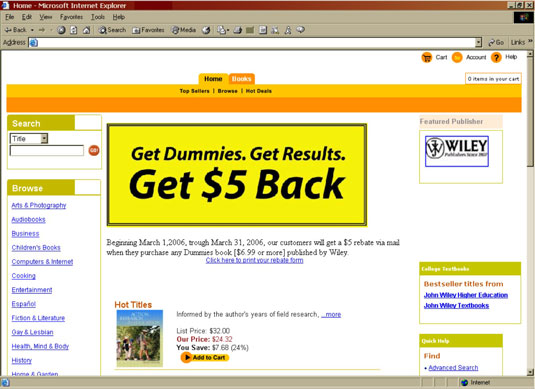Click the Add to Cart button
This screenshot has width=535, height=389.
point(204,357)
